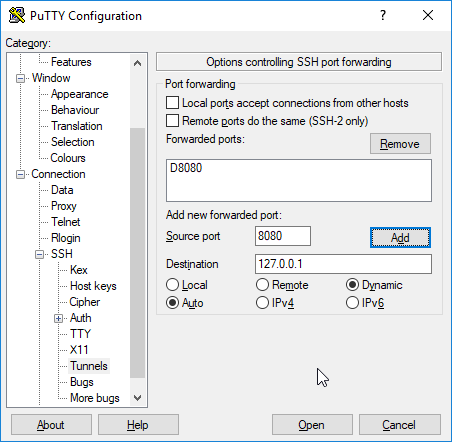452x442 pixels.
Task: Check Remote ports do the same
Action: tap(172, 121)
